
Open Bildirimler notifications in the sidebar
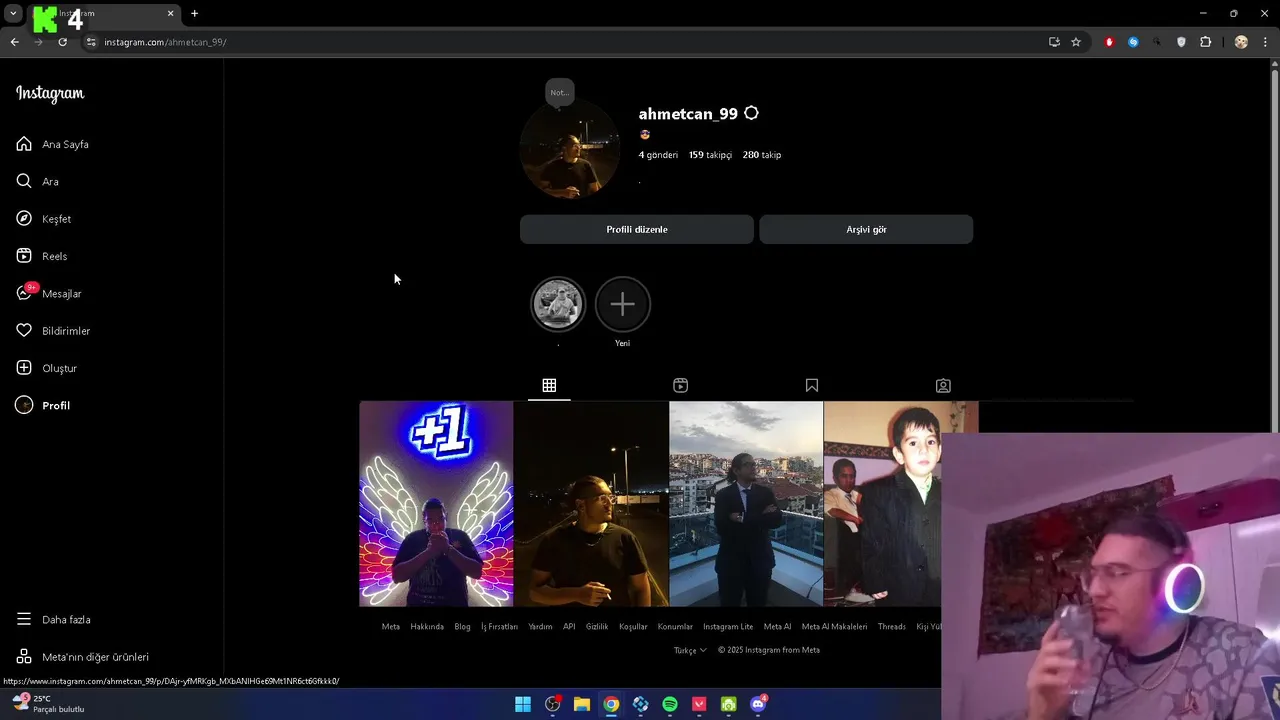point(53,331)
